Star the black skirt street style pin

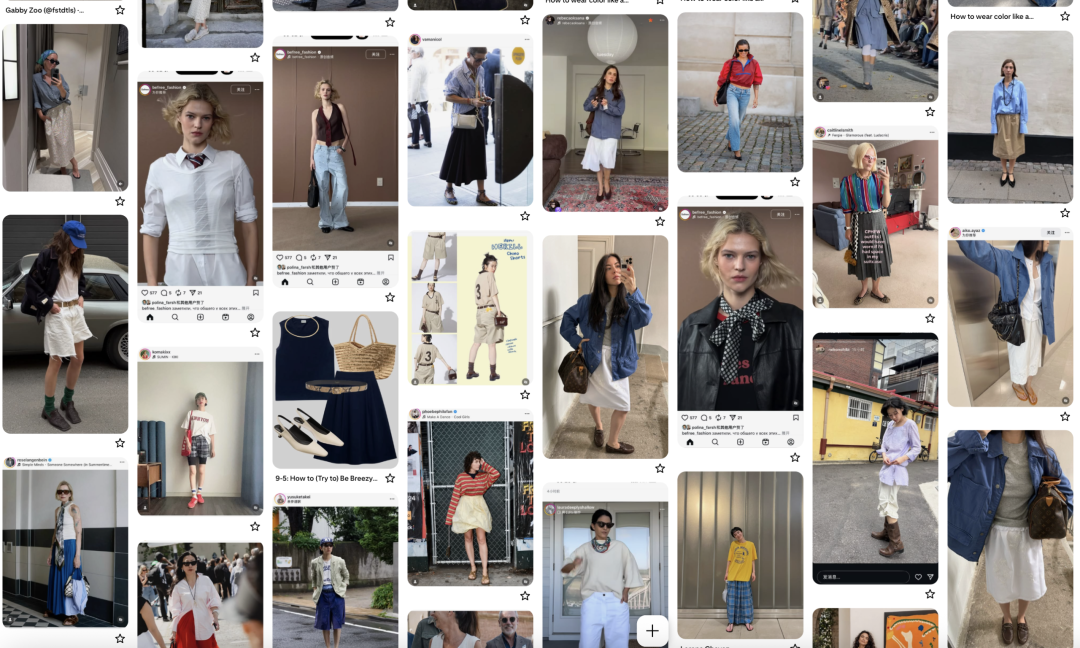pyautogui.click(x=525, y=216)
